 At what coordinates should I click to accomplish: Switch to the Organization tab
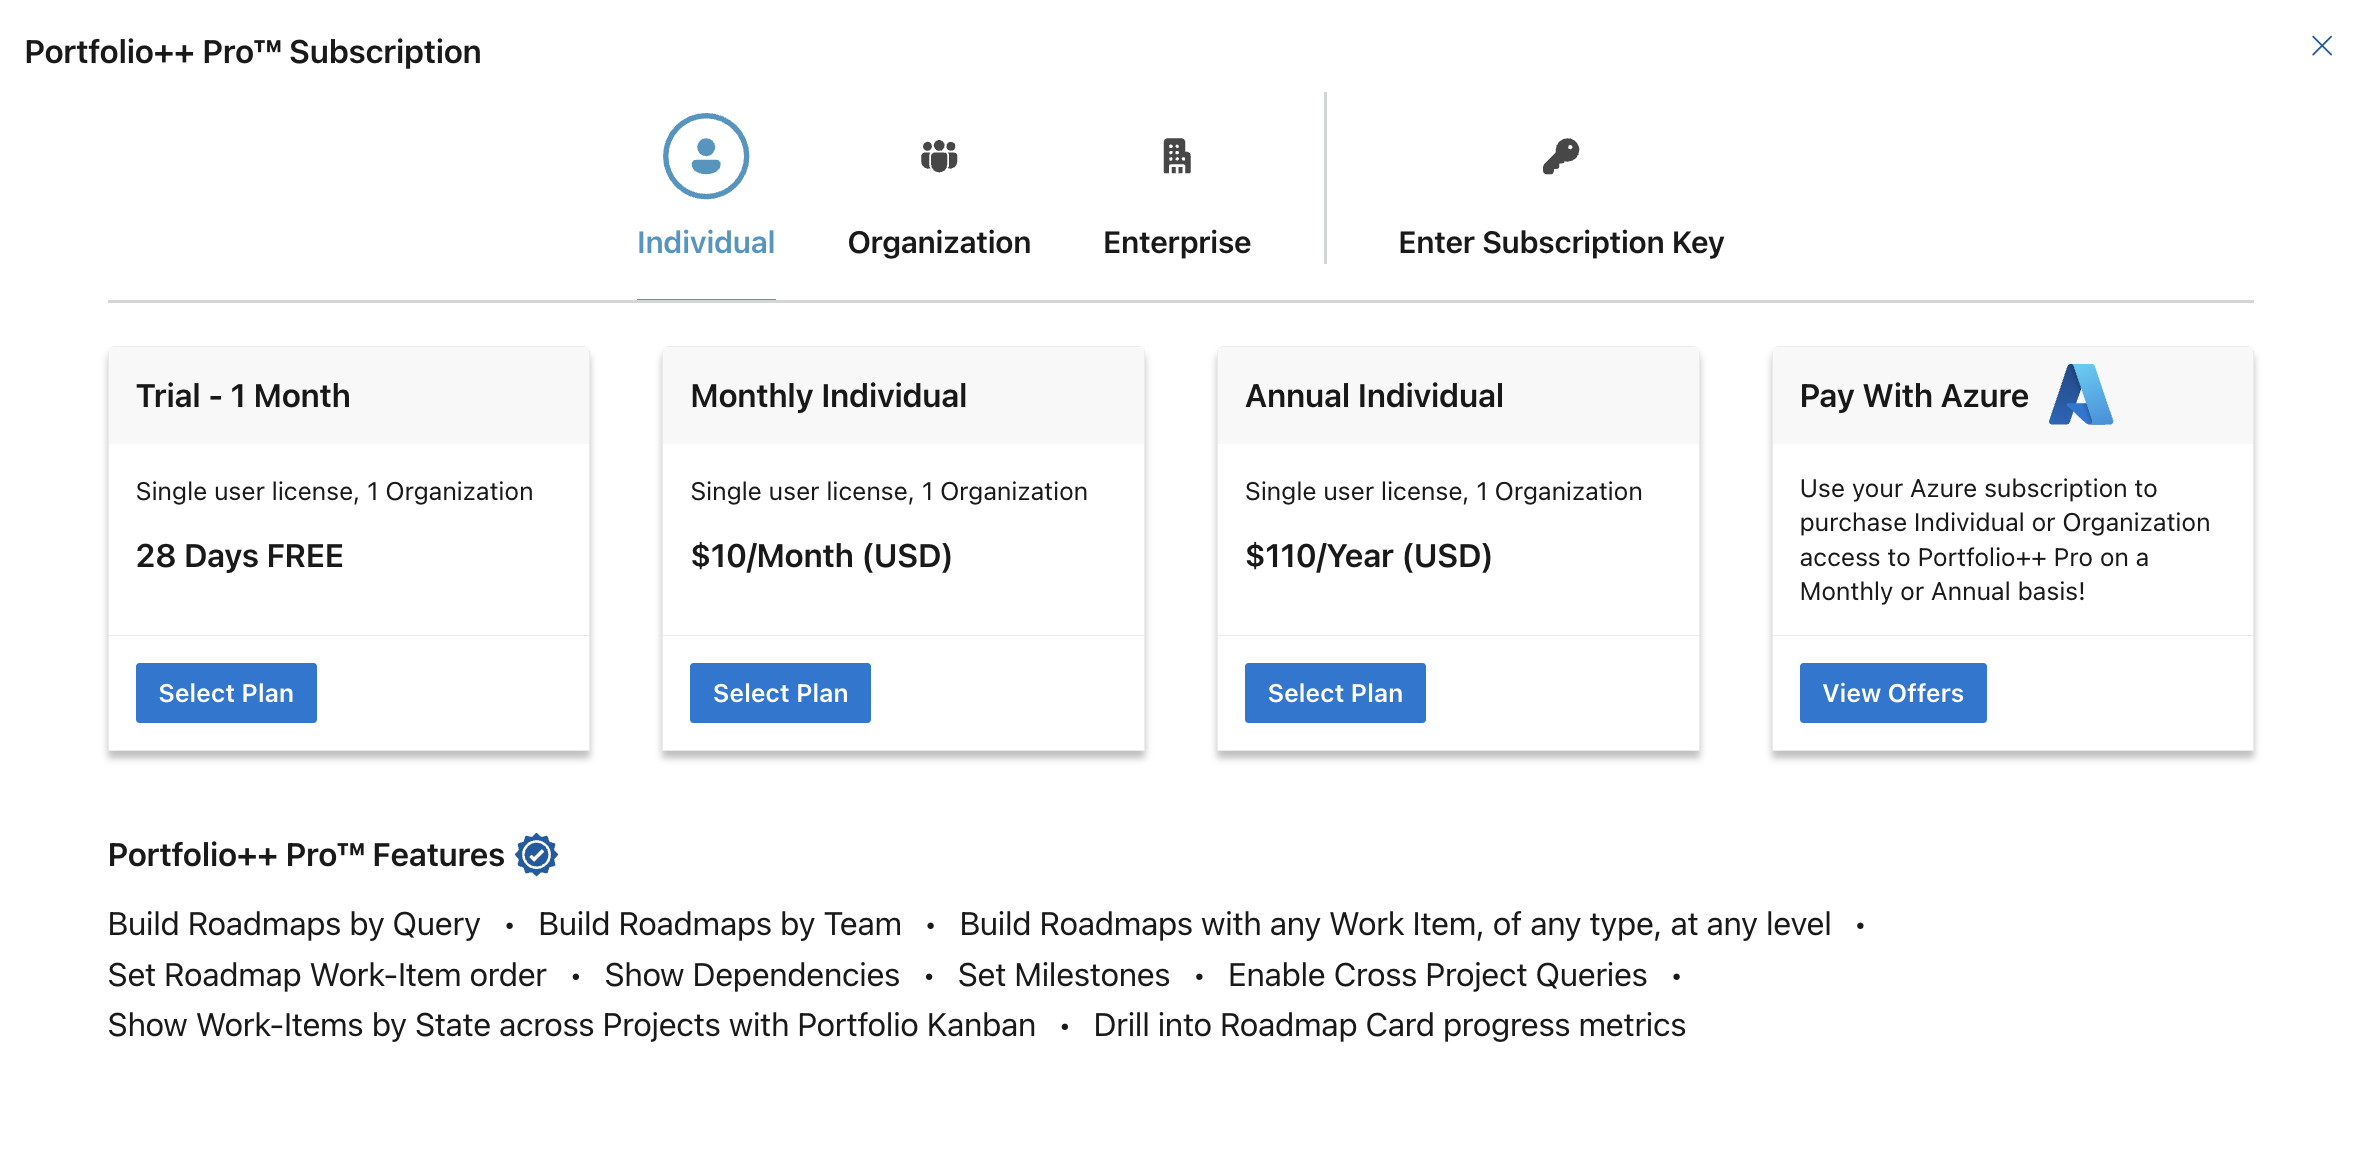click(x=939, y=241)
